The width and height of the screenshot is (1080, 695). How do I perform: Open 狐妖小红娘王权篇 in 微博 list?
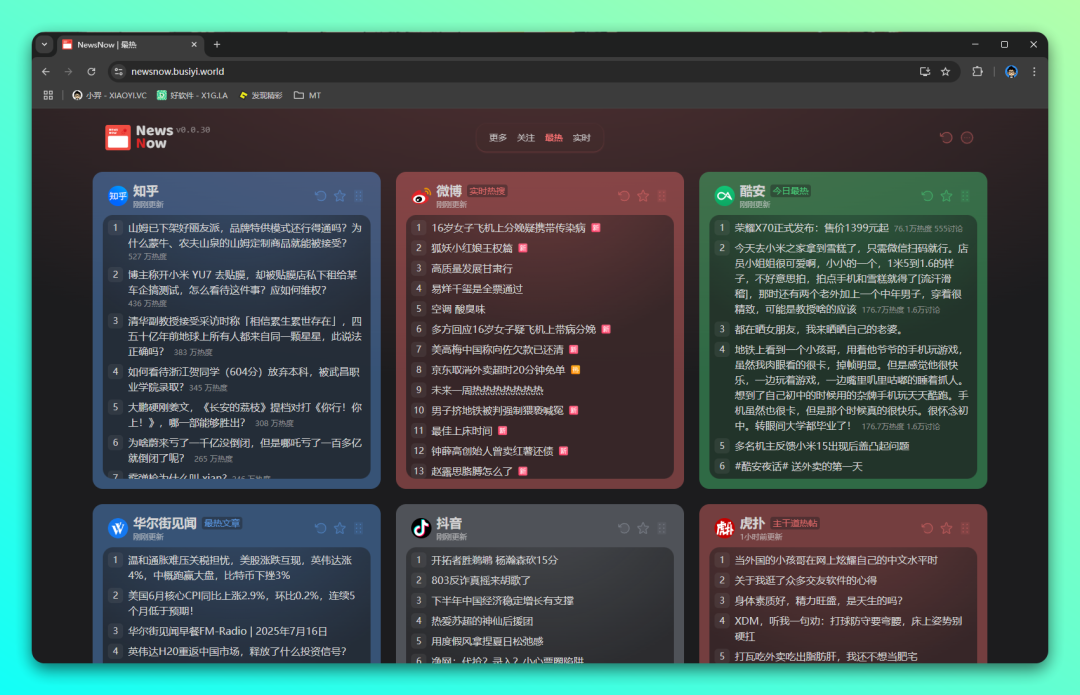(472, 248)
